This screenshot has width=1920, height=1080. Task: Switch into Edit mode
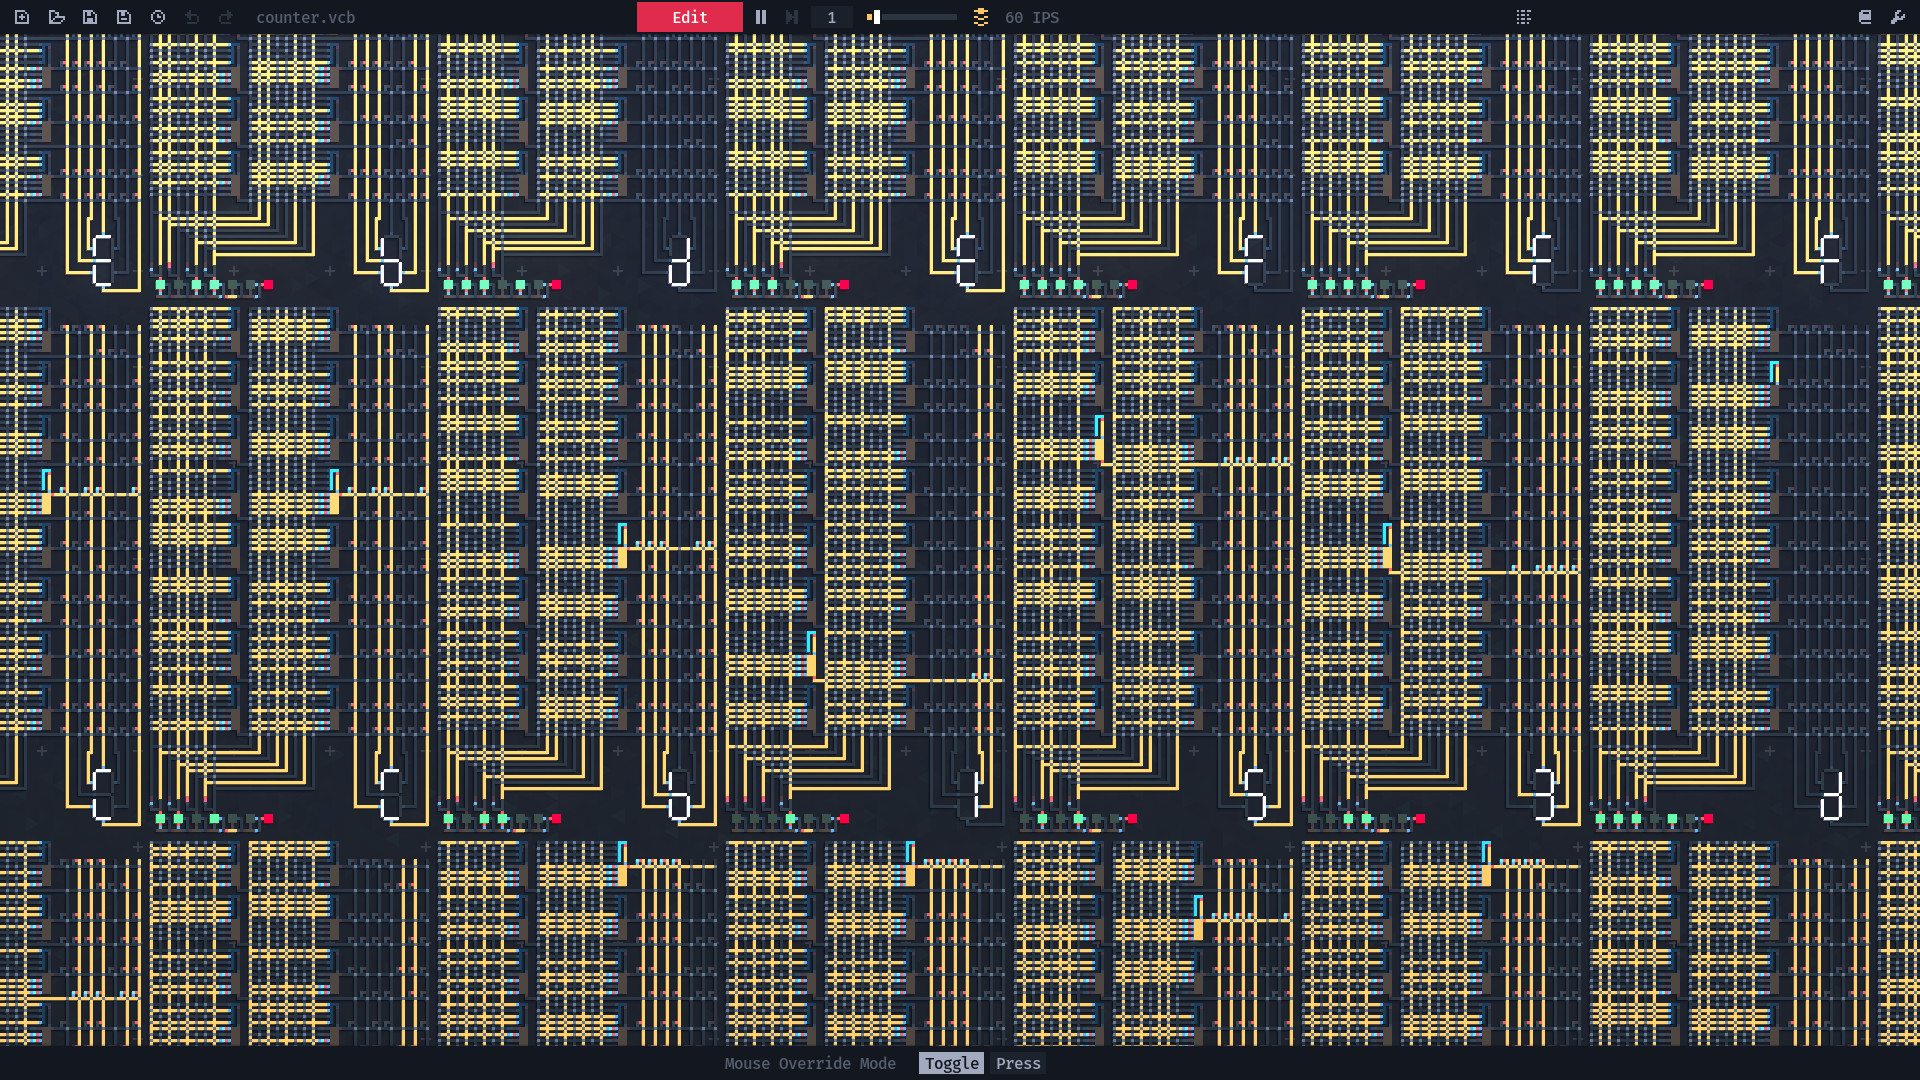click(x=689, y=17)
